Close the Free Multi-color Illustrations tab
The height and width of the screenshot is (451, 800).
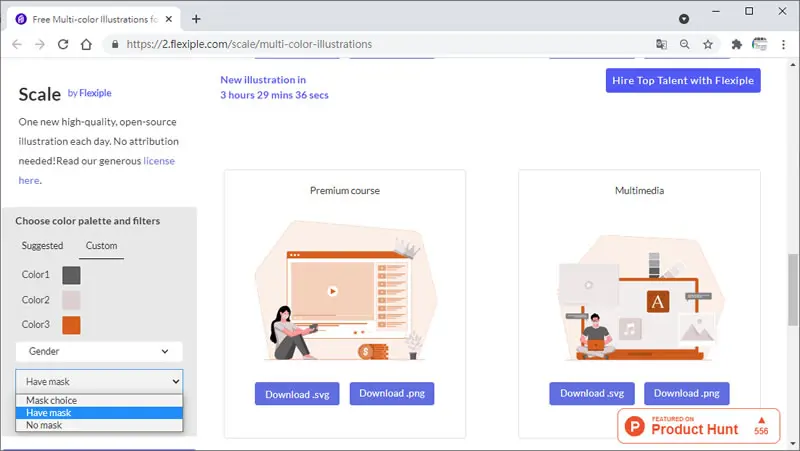click(x=169, y=19)
